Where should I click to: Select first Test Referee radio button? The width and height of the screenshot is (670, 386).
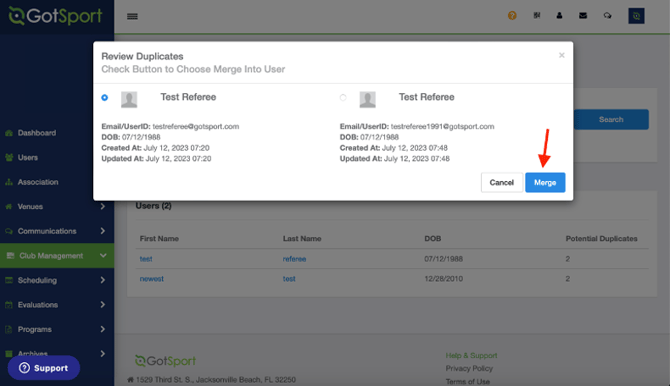click(105, 97)
